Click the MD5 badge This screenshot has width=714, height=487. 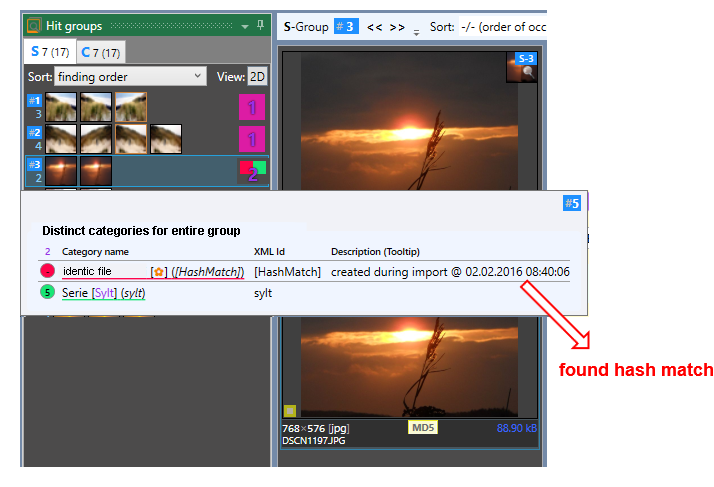[423, 427]
